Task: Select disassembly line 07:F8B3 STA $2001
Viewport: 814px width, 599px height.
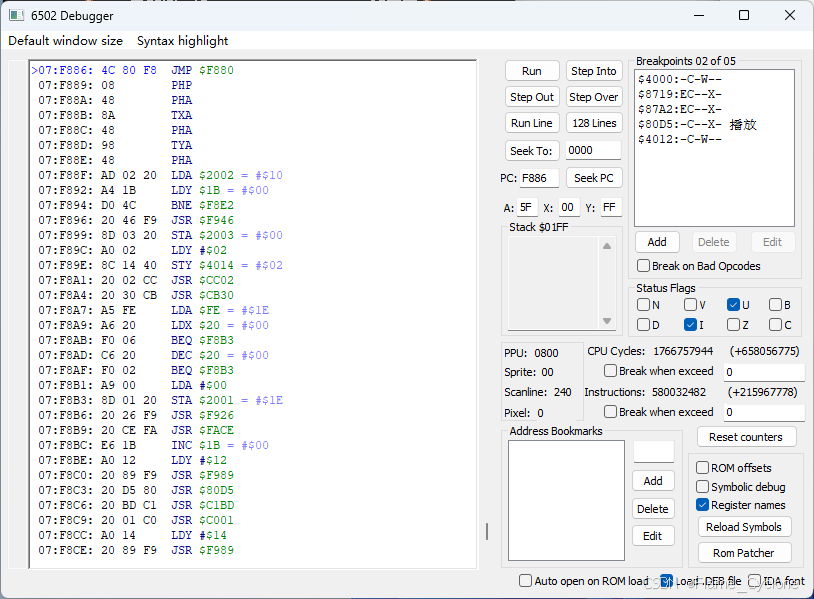Action: 158,400
